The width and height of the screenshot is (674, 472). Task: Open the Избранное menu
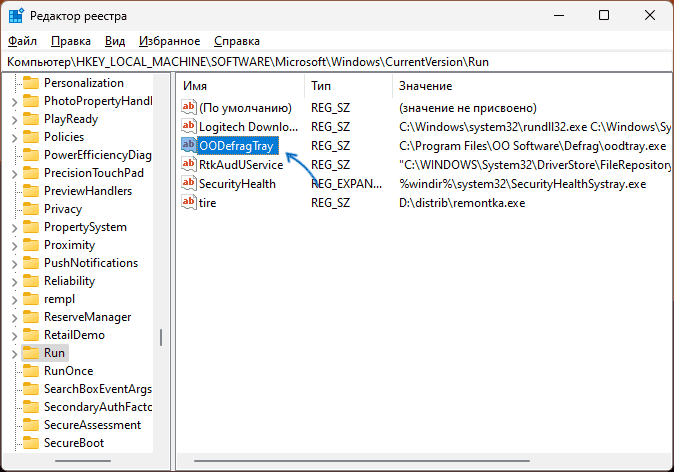pyautogui.click(x=170, y=41)
